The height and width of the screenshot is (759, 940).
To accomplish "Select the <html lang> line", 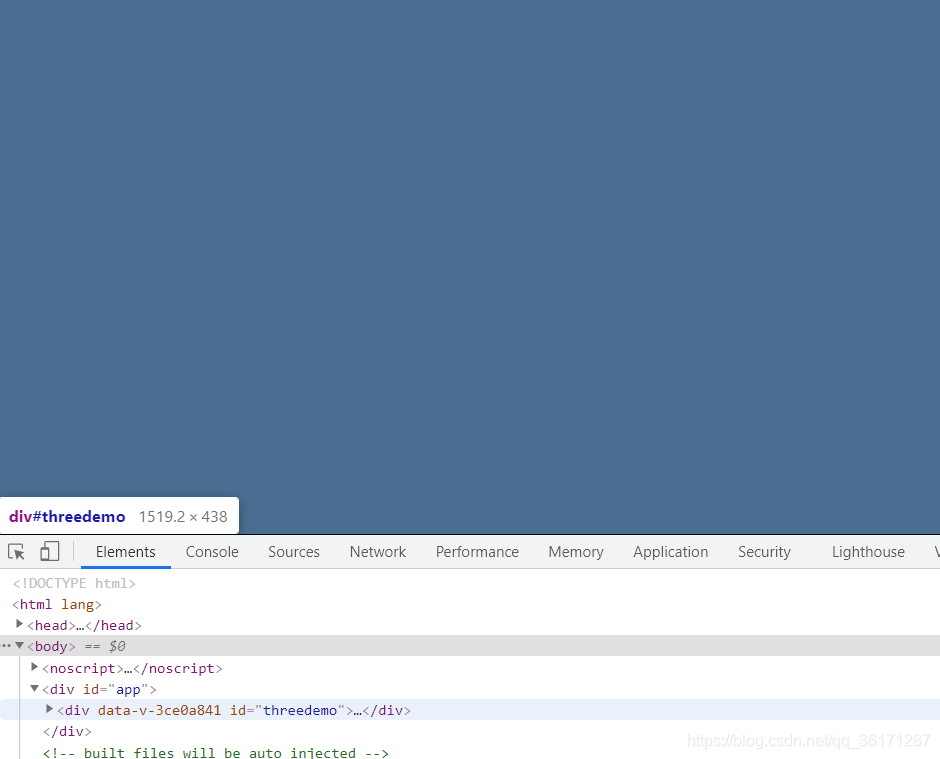I will coord(57,604).
